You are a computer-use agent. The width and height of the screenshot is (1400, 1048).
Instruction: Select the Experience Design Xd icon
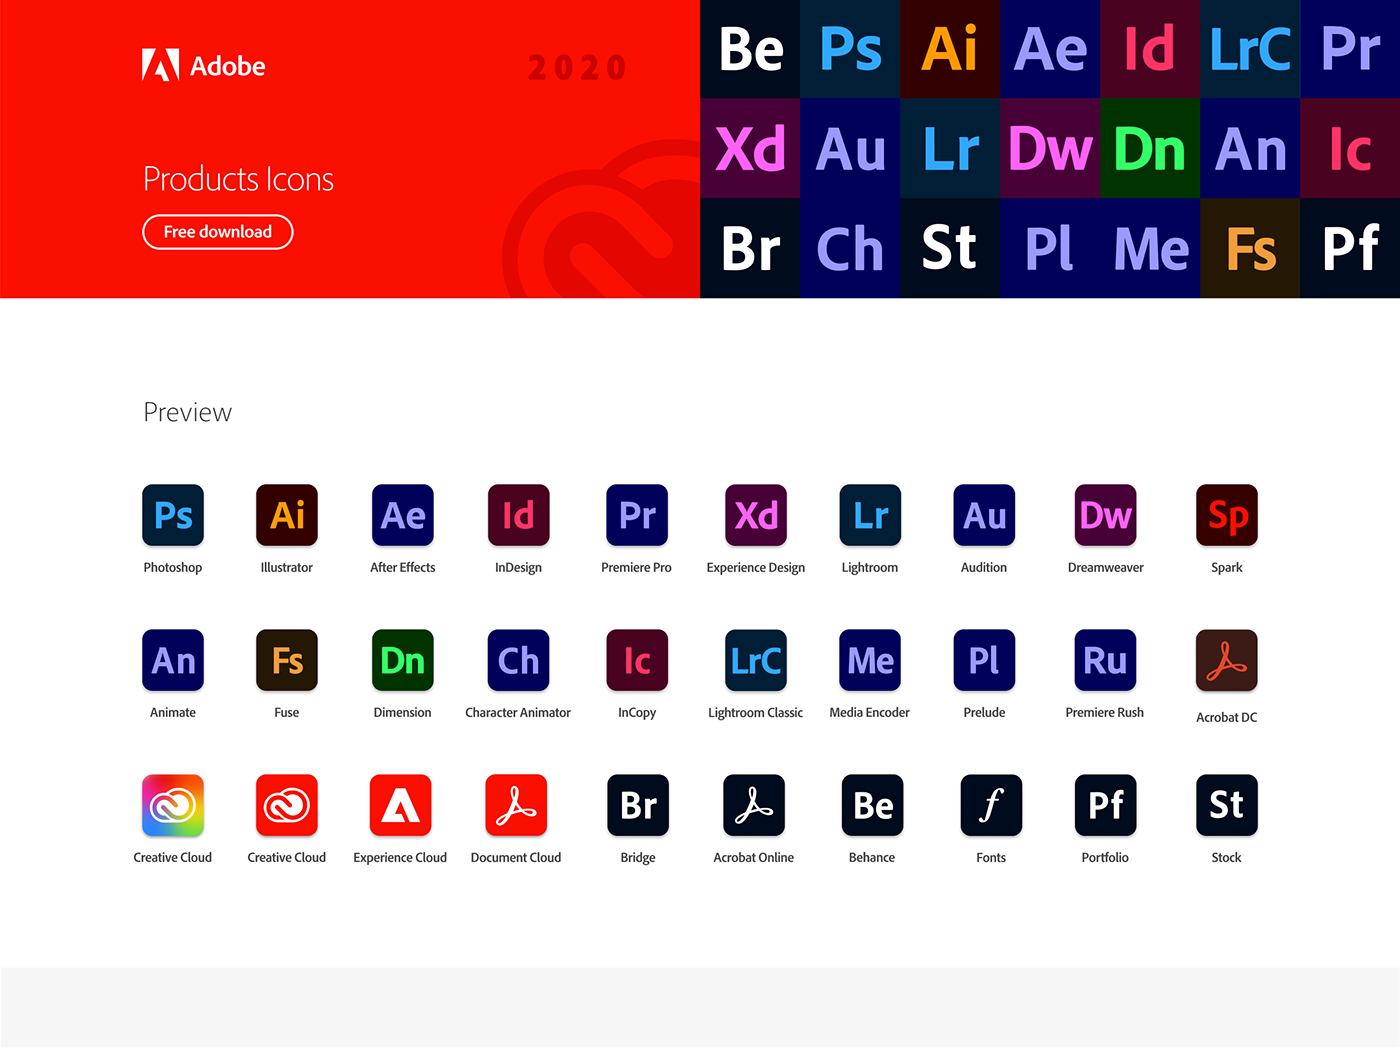[756, 515]
